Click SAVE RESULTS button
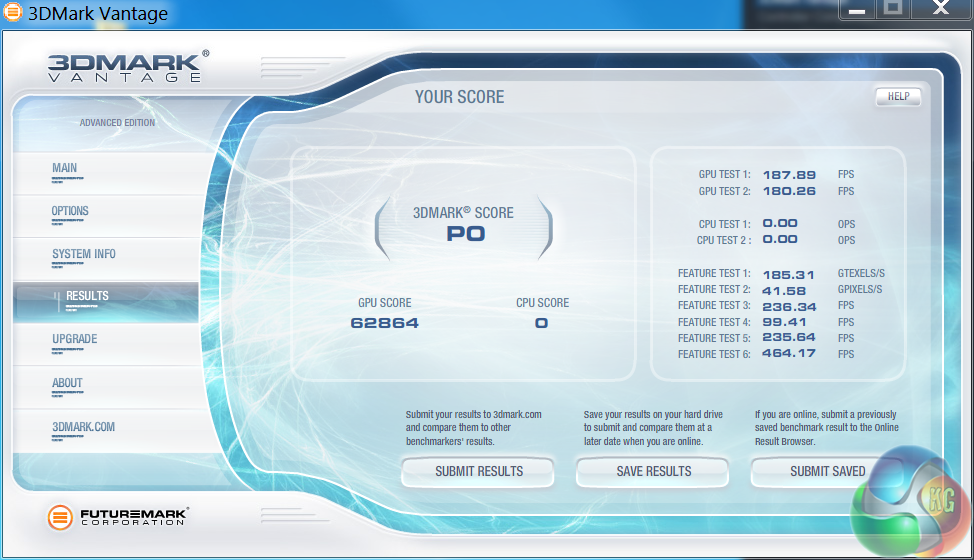974x560 pixels. (x=653, y=472)
